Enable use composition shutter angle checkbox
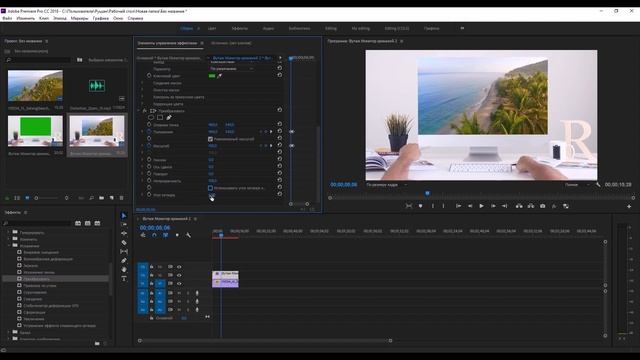This screenshot has height=360, width=640. coord(211,188)
